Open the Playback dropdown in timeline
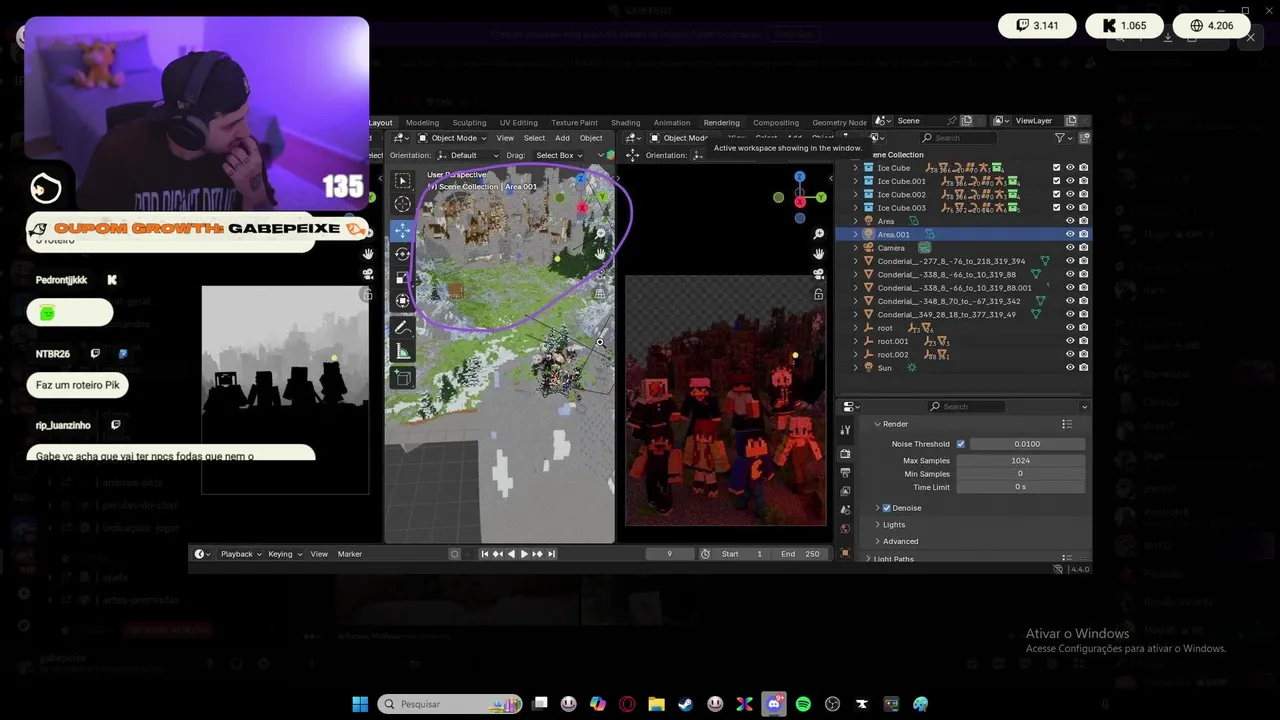Image resolution: width=1280 pixels, height=720 pixels. point(241,554)
